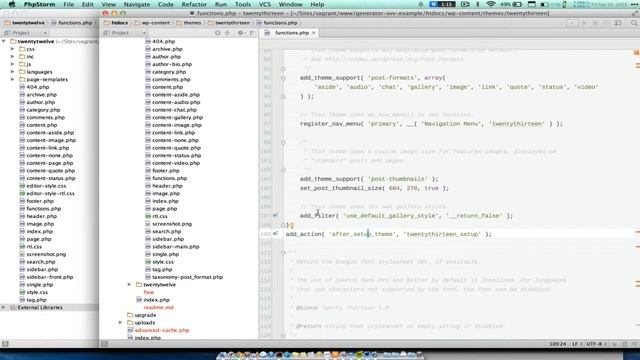640x360 pixels.
Task: Select advanced-cache.php in front tree
Action: click(x=162, y=330)
